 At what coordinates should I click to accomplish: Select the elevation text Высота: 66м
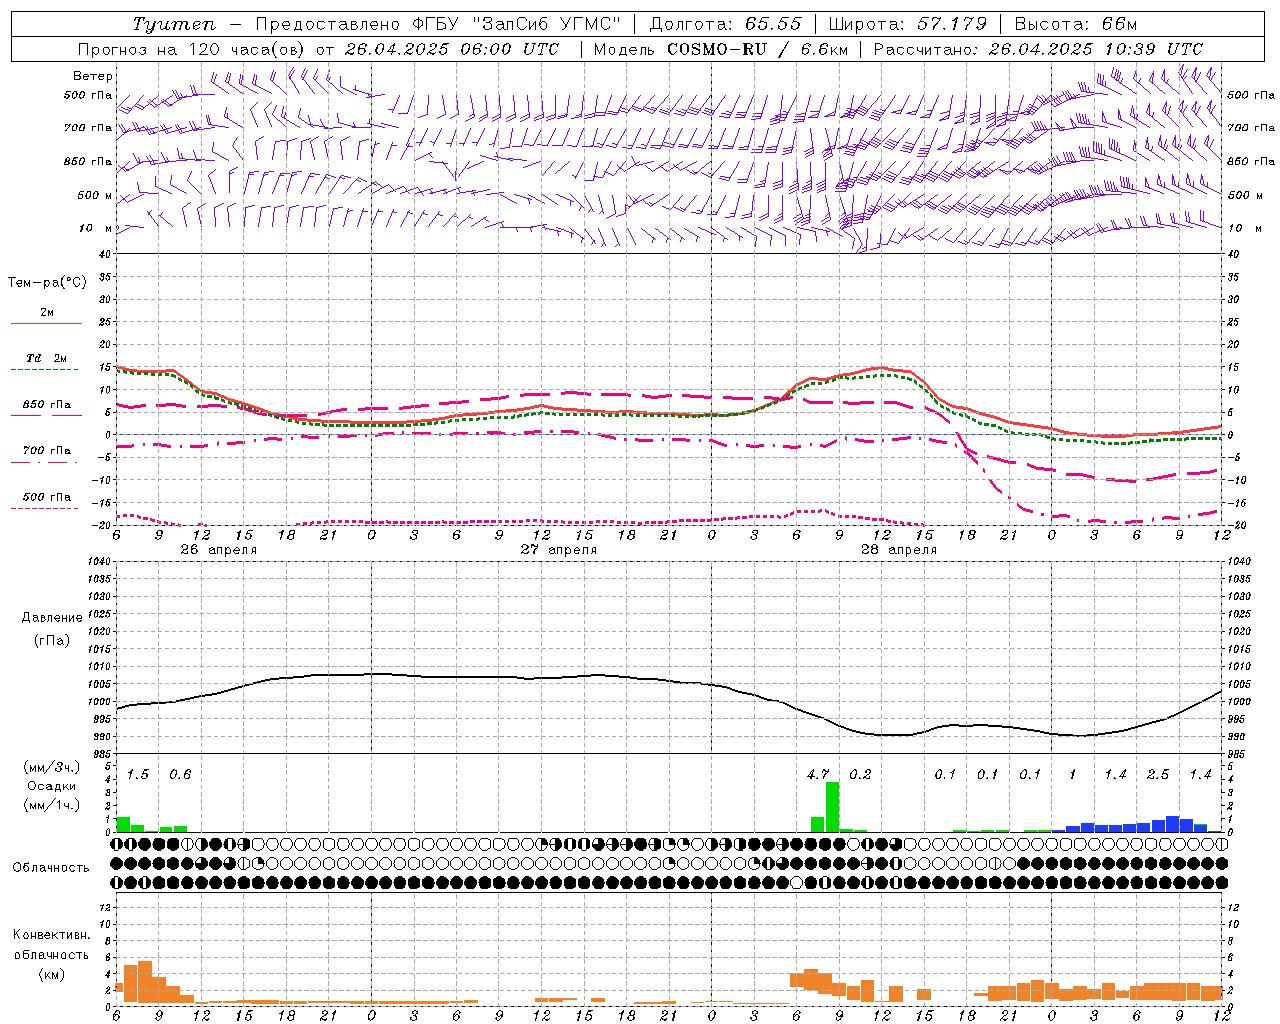(x=1076, y=24)
